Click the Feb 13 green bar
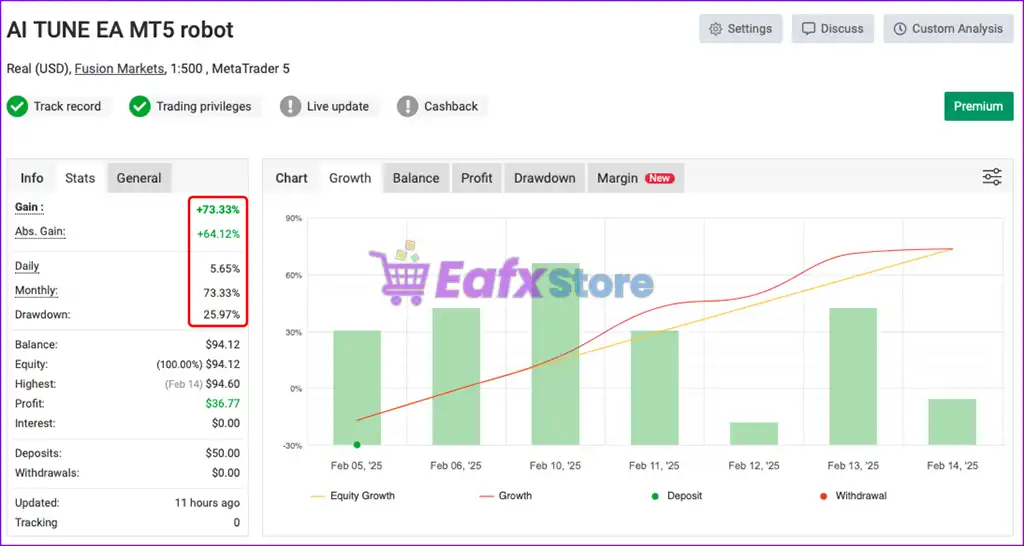Viewport: 1024px width, 546px height. pyautogui.click(x=853, y=377)
